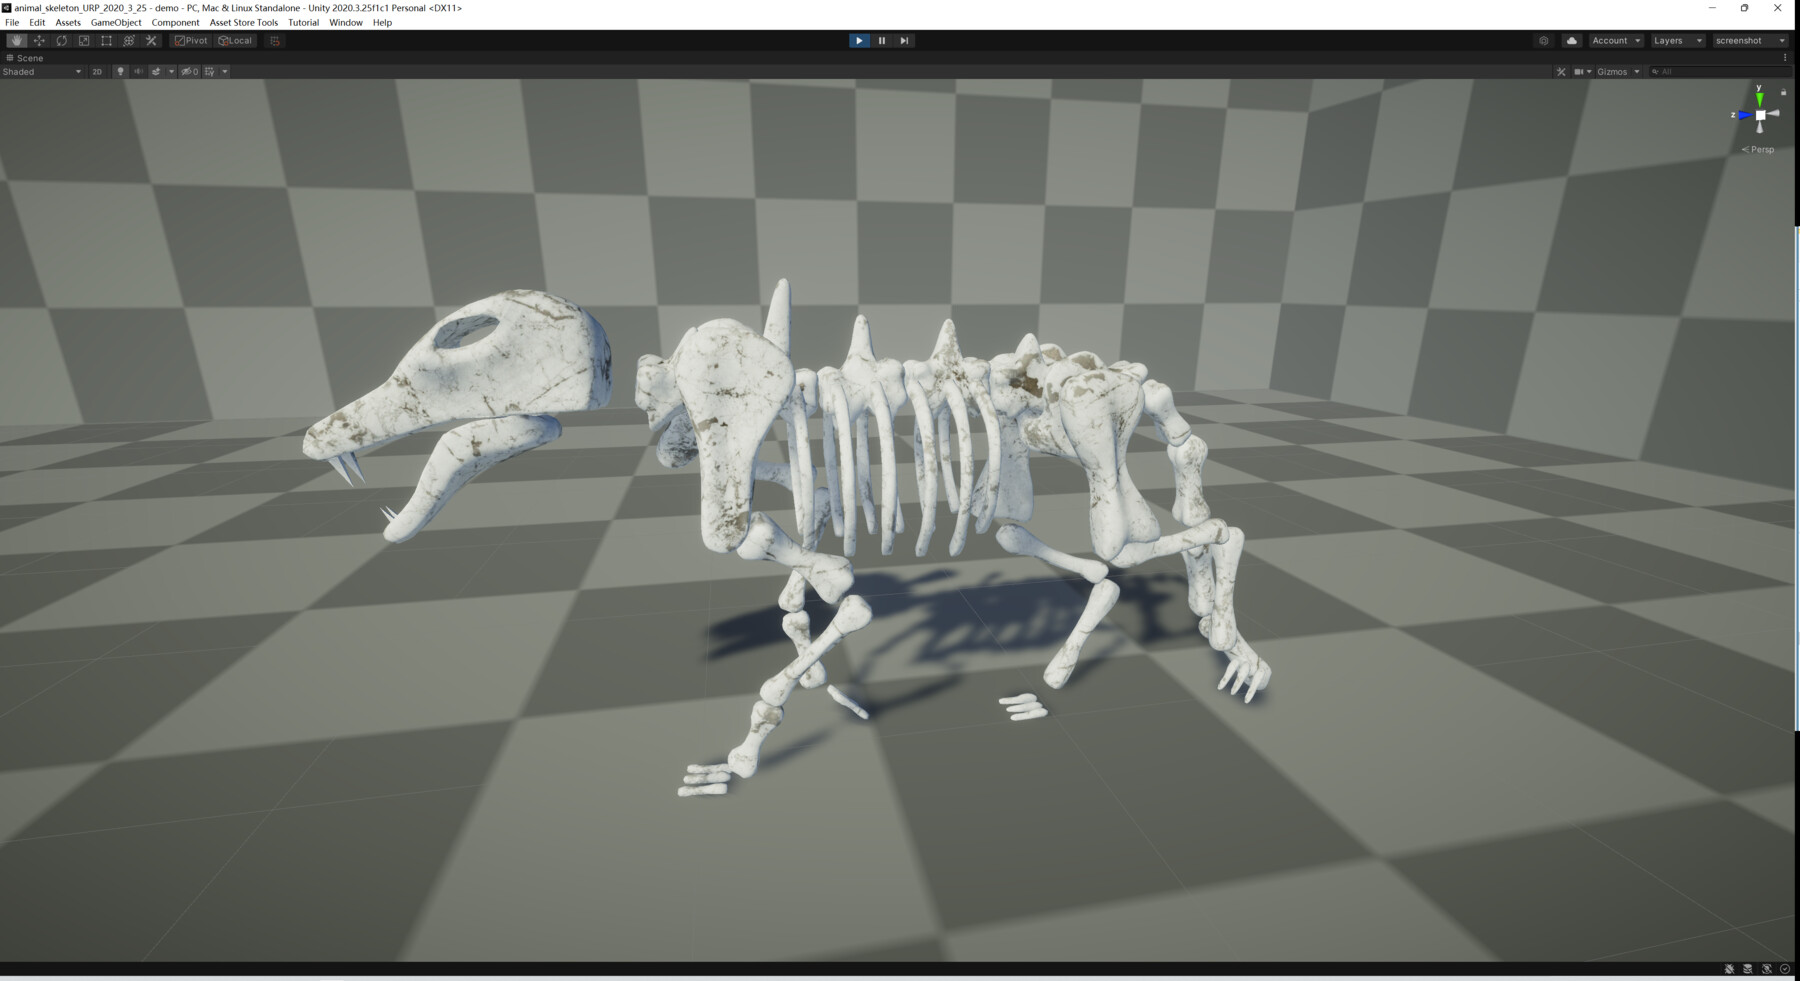The width and height of the screenshot is (1800, 981).
Task: Select the Rotate tool
Action: tap(61, 40)
